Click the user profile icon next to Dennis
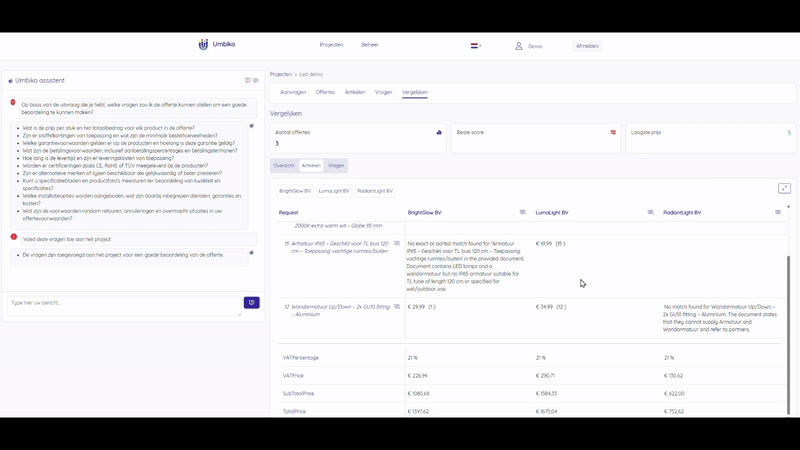Image resolution: width=800 pixels, height=450 pixels. [x=518, y=46]
